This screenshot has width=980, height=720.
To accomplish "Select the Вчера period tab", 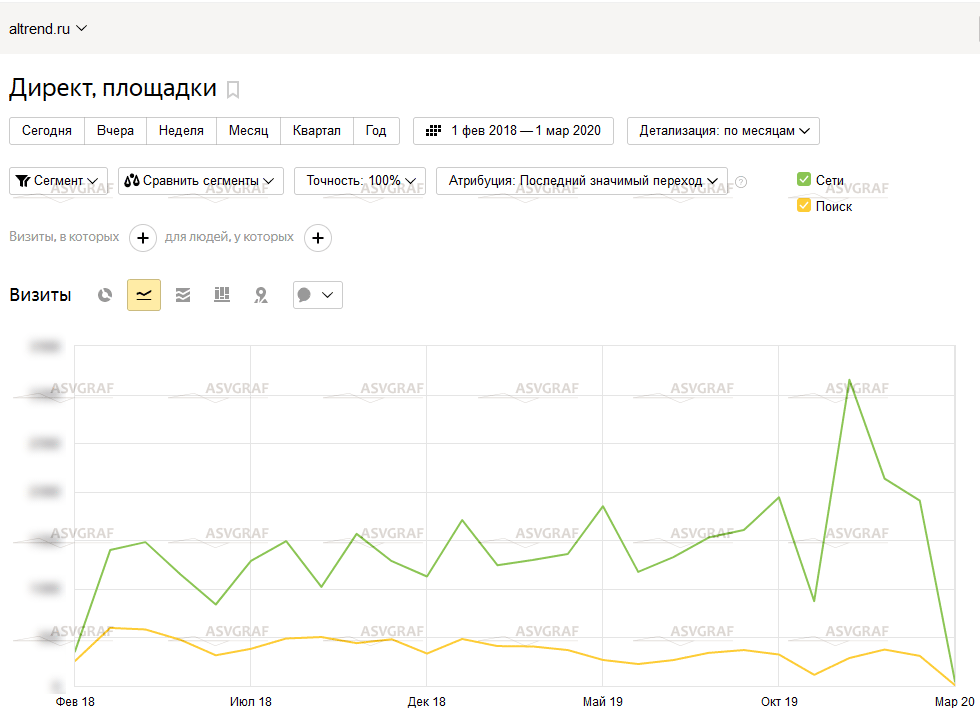I will click(115, 131).
